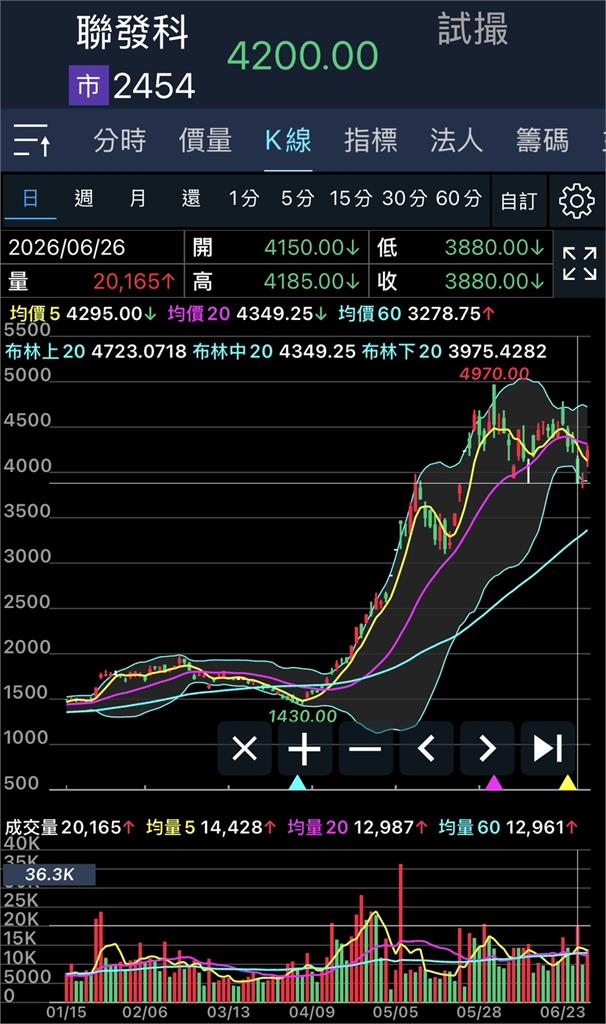Zoom in chart with plus button

(305, 748)
